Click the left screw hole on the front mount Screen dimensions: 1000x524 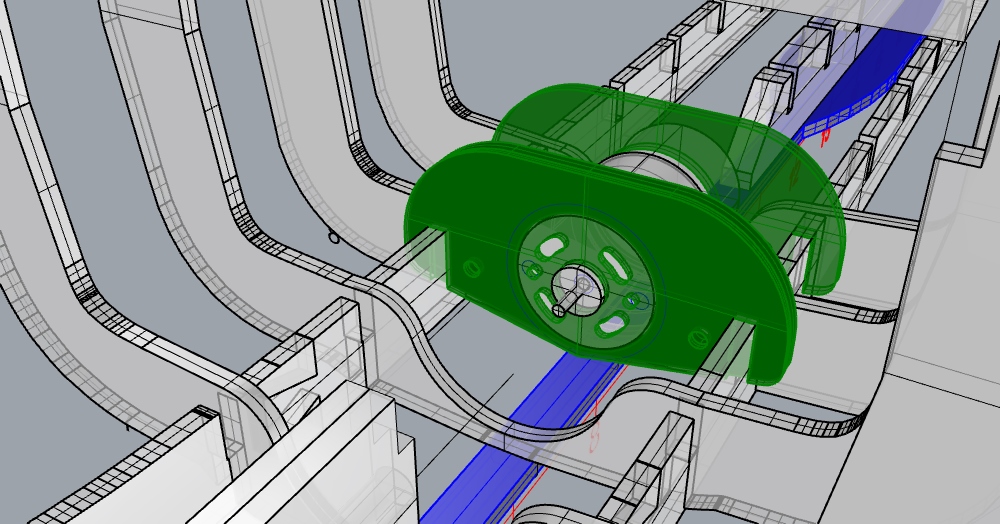point(473,268)
